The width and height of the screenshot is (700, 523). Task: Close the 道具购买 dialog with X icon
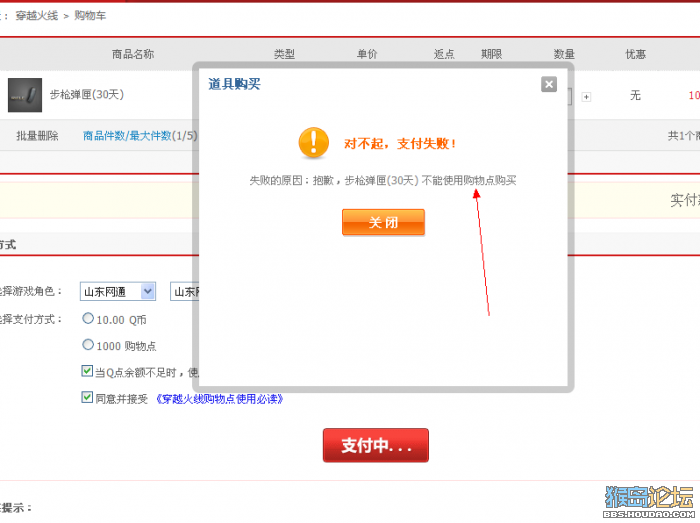coord(549,84)
